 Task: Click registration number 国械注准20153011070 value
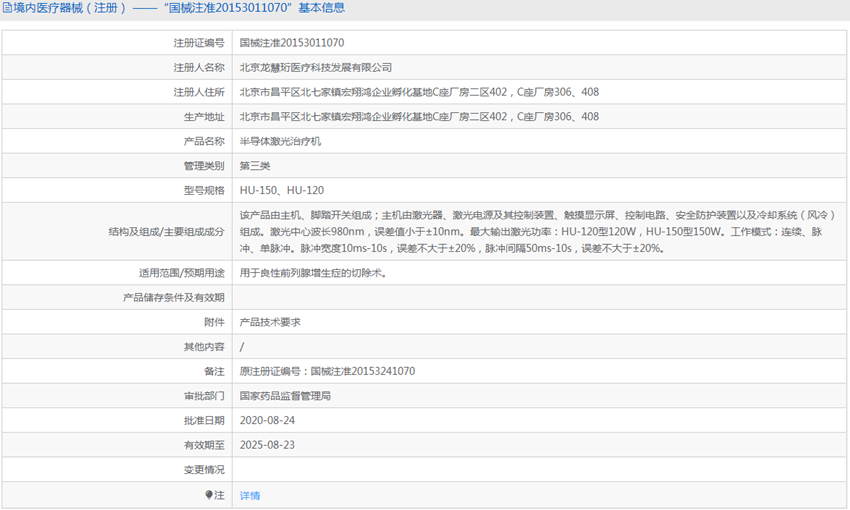pyautogui.click(x=292, y=43)
